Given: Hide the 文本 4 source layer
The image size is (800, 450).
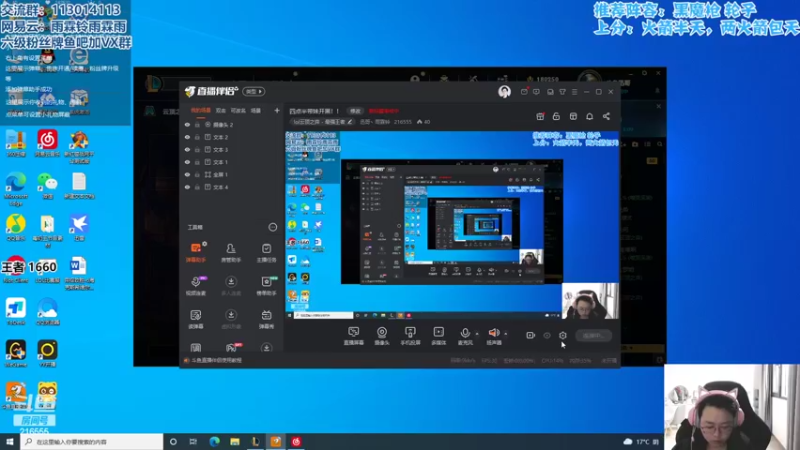Looking at the screenshot, I should click(187, 187).
